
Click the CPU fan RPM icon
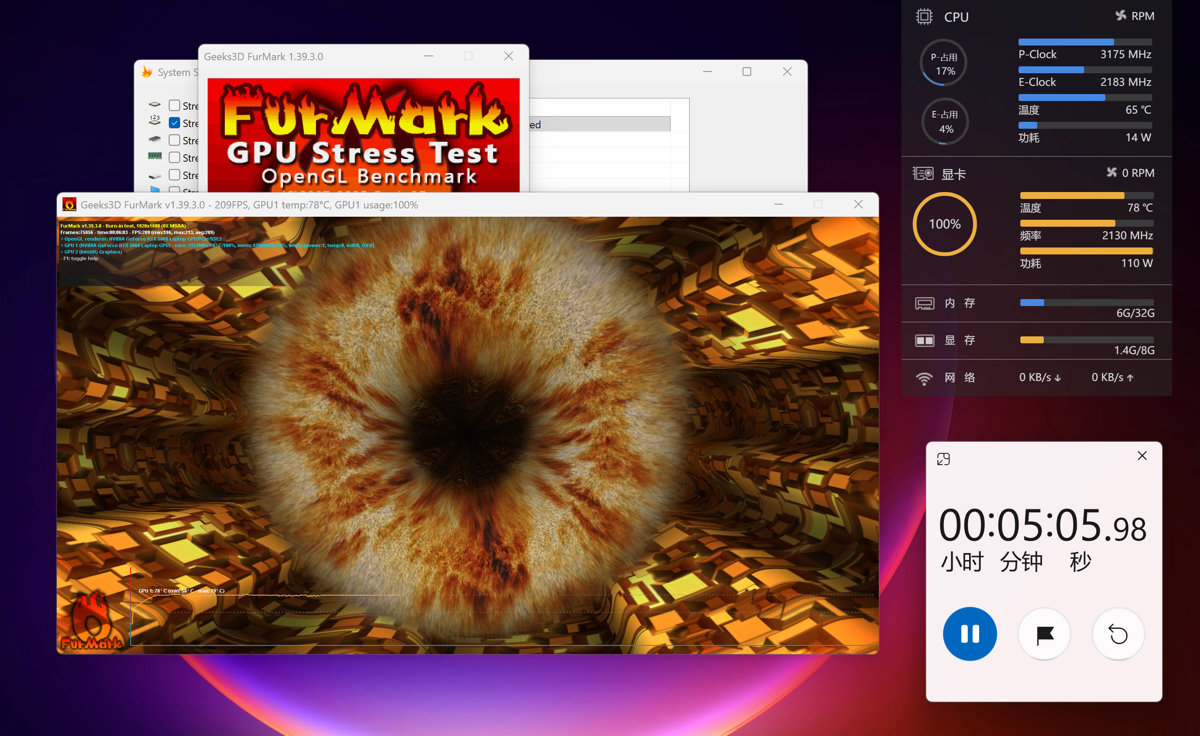click(1121, 16)
